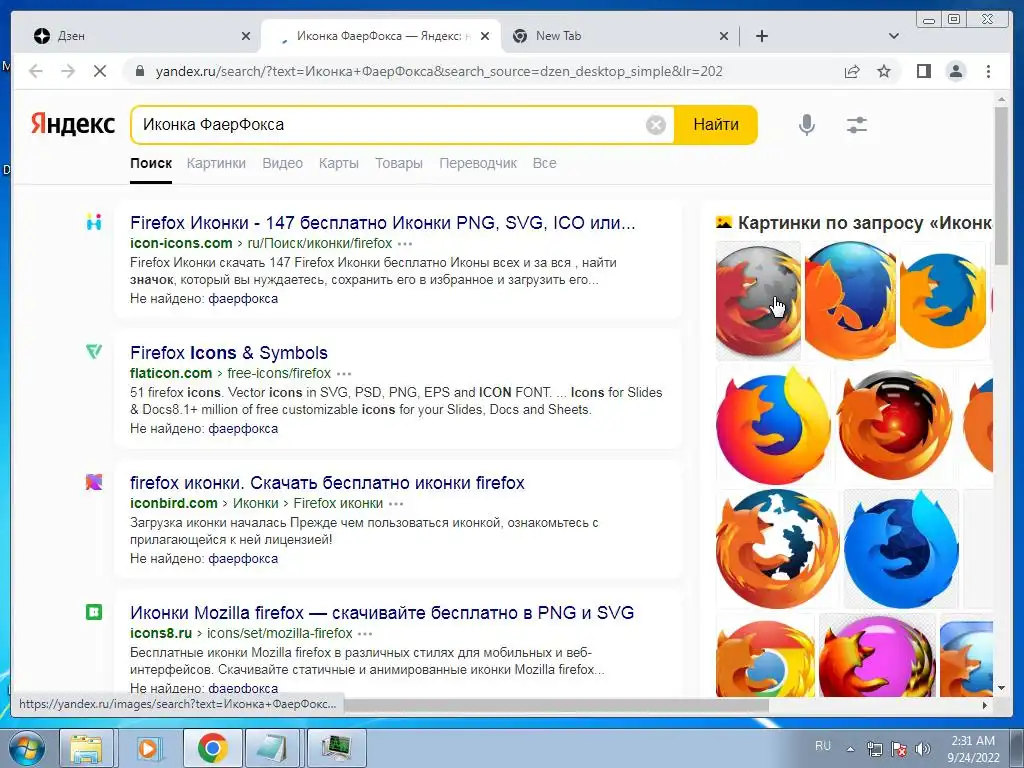Click the flaticon favicon
Viewport: 1024px width, 768px height.
pyautogui.click(x=94, y=352)
